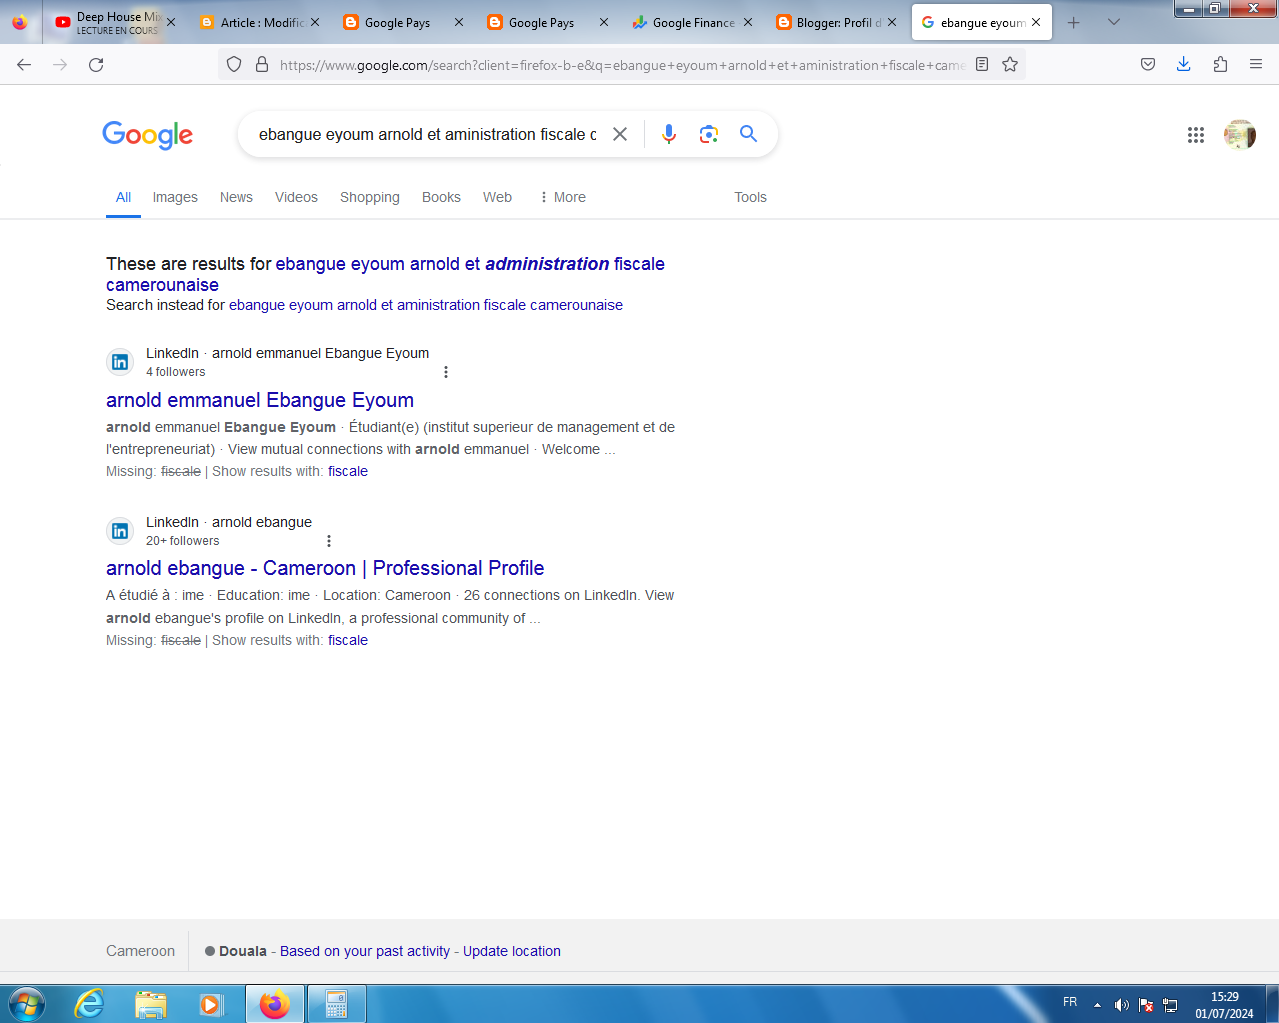
Task: Click Update location link
Action: [512, 951]
